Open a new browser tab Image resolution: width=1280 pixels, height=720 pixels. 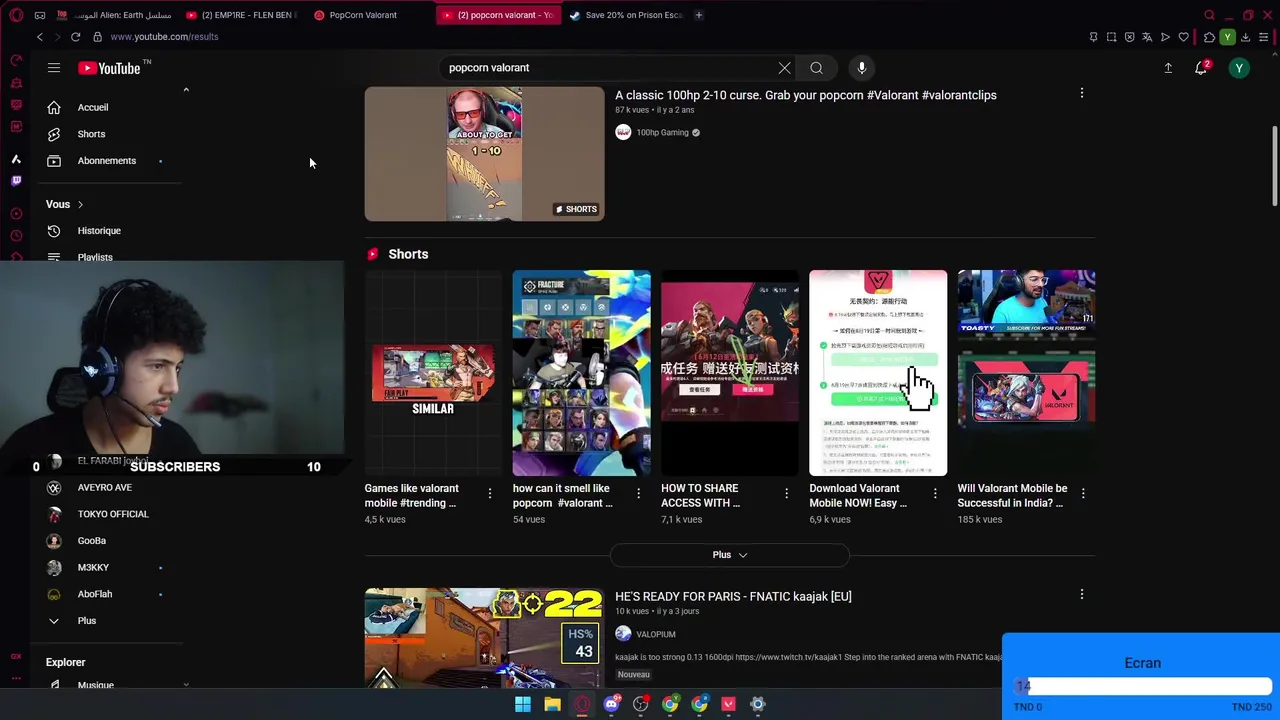pyautogui.click(x=699, y=15)
